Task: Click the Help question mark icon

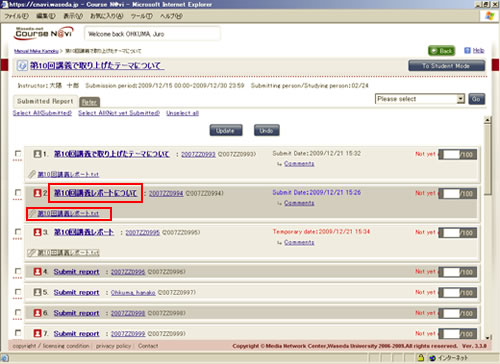Action: [467, 50]
